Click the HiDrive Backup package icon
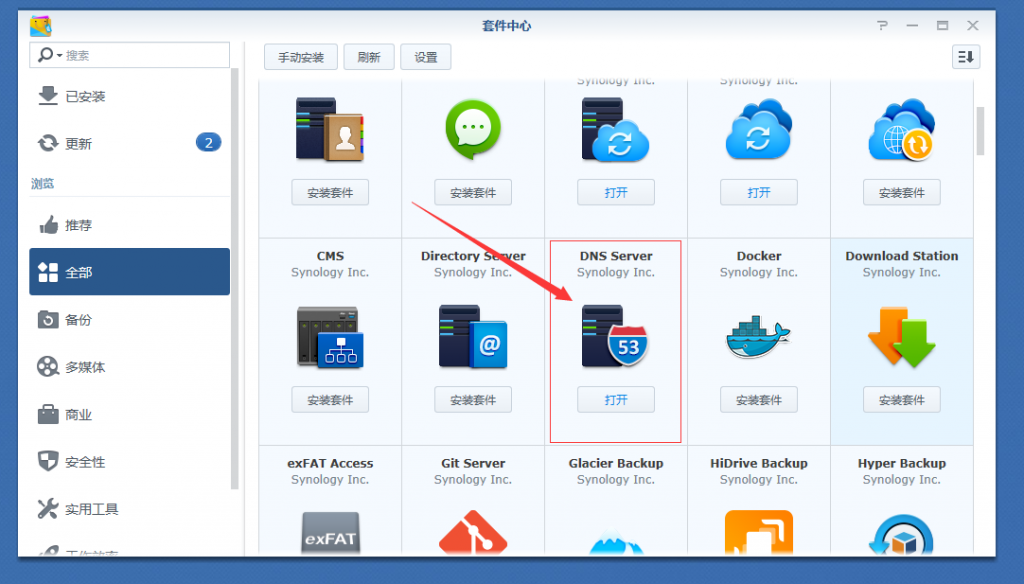Screen dimensions: 1024x584 click(759, 533)
